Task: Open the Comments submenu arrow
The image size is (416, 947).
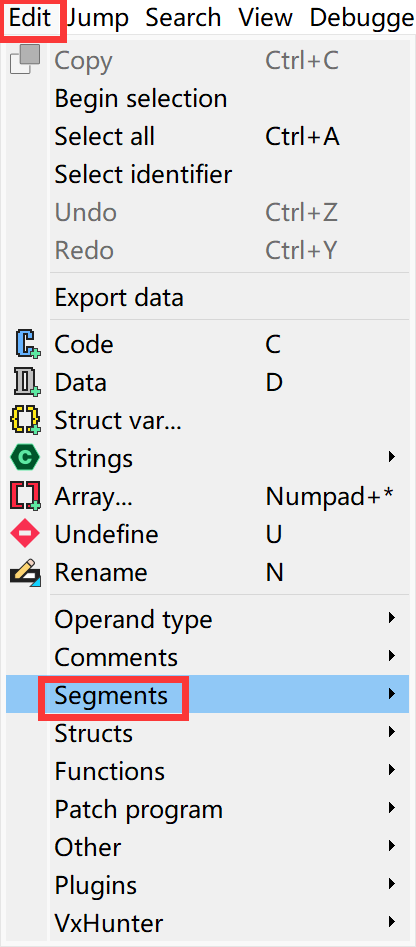Action: click(x=392, y=656)
